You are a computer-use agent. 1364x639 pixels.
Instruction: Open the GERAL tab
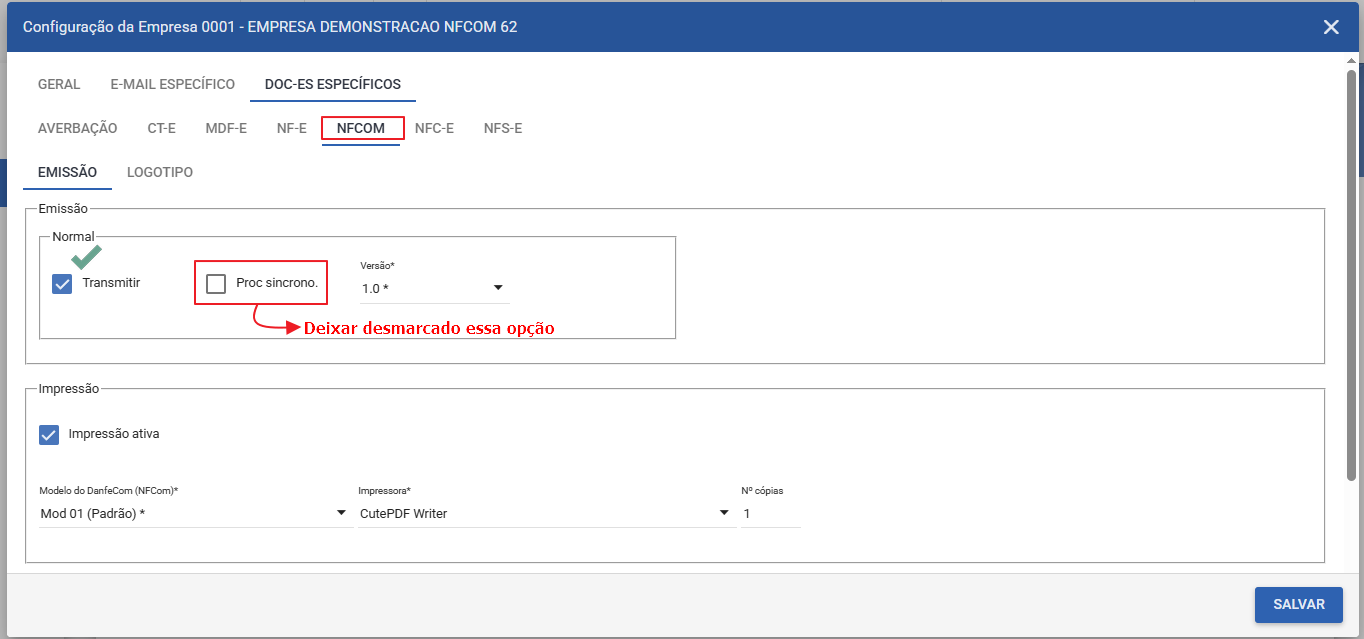pos(59,84)
